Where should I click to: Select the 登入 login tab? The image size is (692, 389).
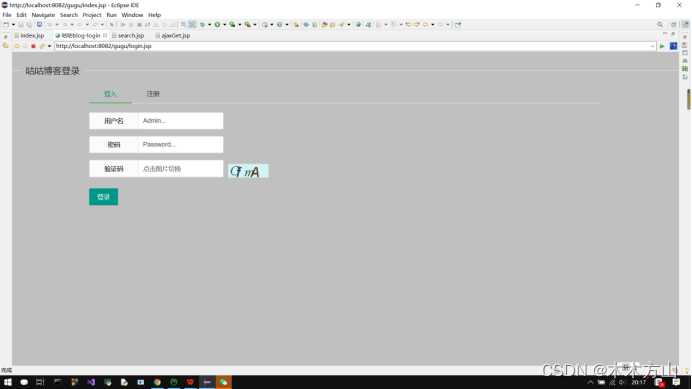tap(110, 94)
